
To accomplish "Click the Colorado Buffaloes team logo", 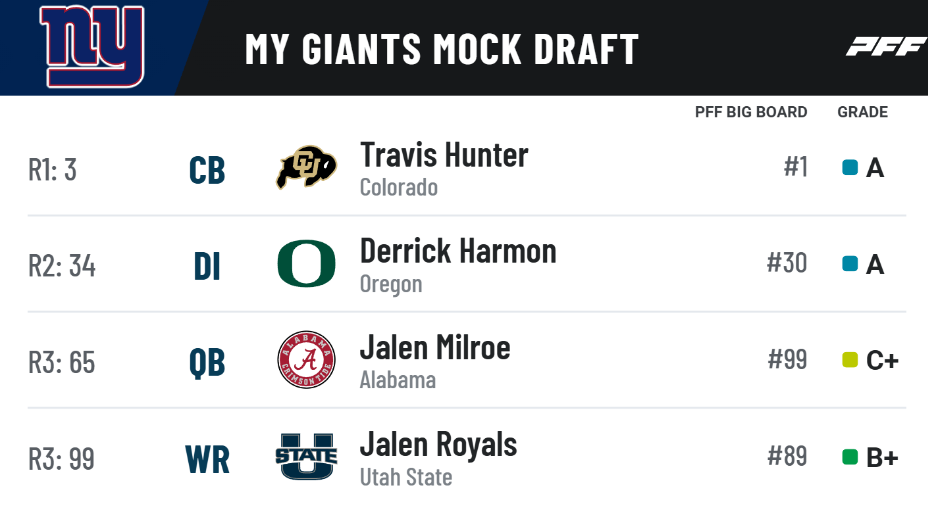I will coord(306,168).
